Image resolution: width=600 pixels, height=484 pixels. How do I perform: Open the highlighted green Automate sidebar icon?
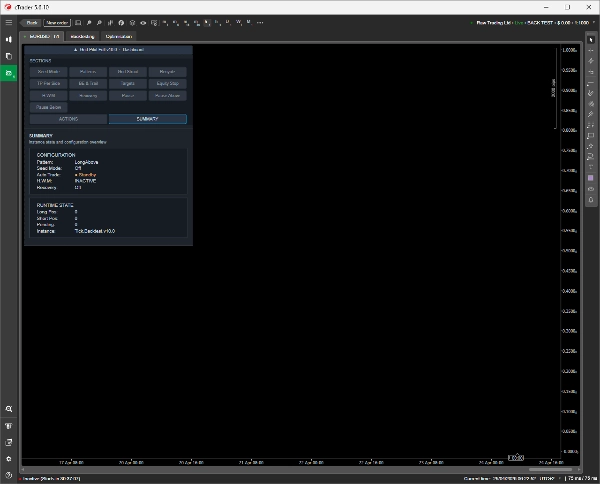point(8,73)
